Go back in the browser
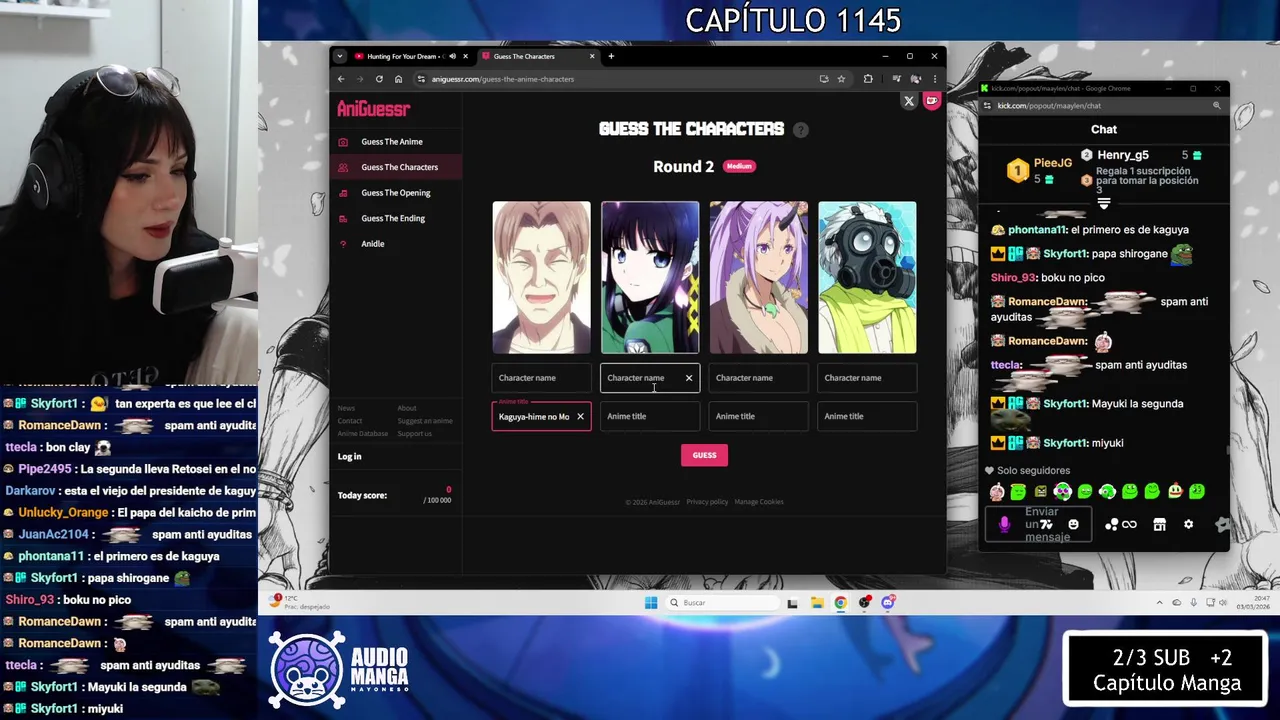Viewport: 1280px width, 720px height. [340, 79]
